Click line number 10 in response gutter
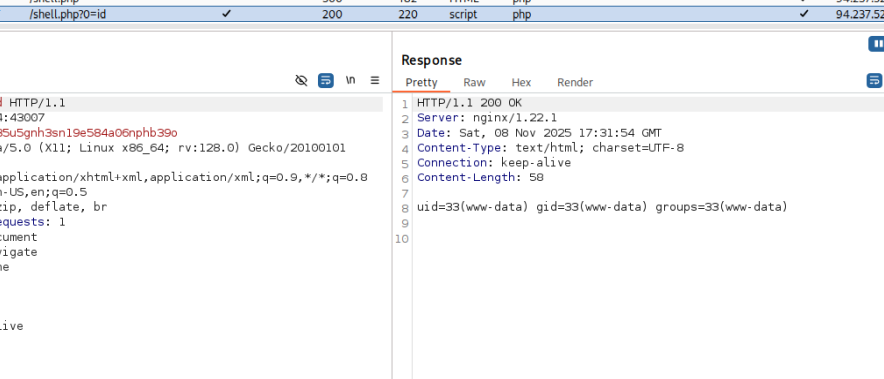 point(402,239)
